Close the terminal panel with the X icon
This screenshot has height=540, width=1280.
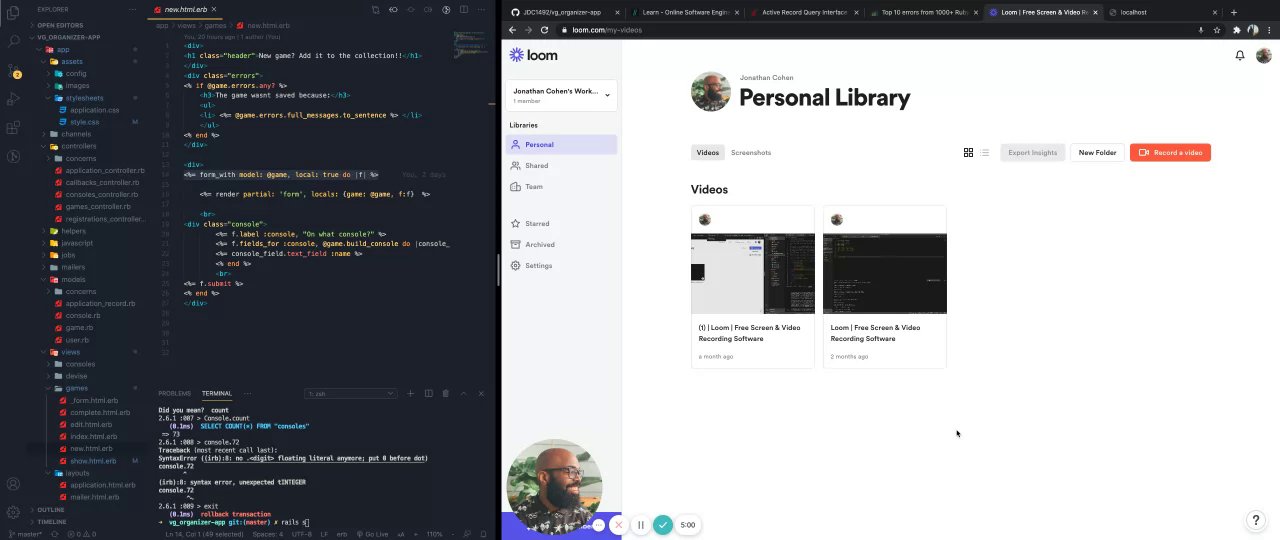[482, 393]
